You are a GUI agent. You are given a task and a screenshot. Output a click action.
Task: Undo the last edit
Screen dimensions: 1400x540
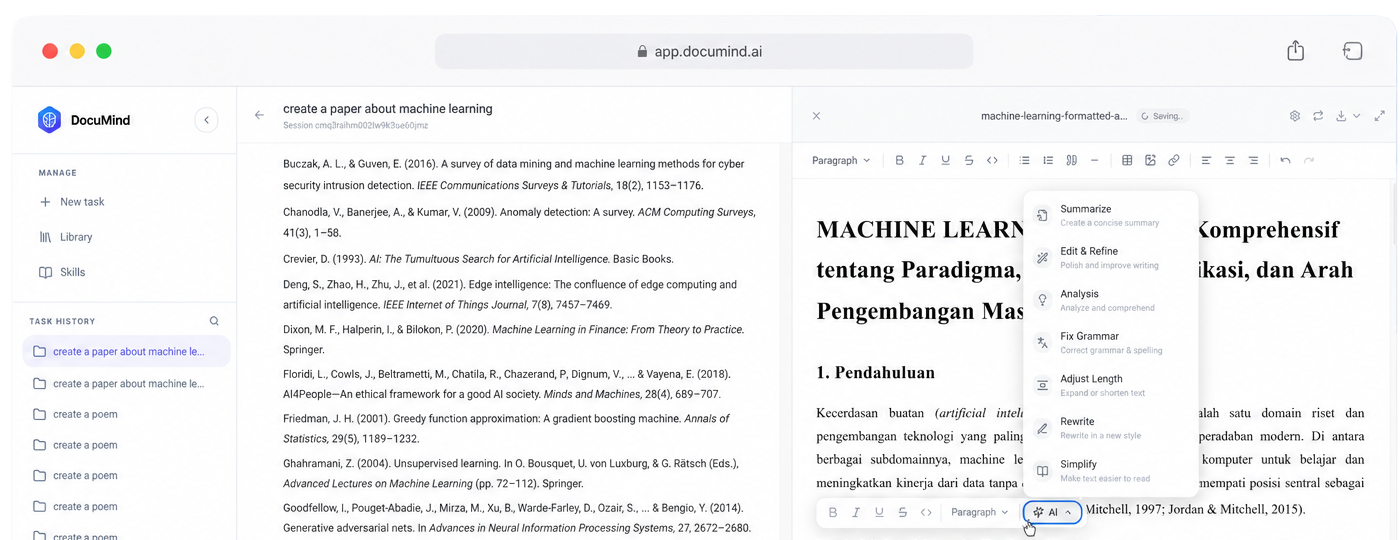1285,160
